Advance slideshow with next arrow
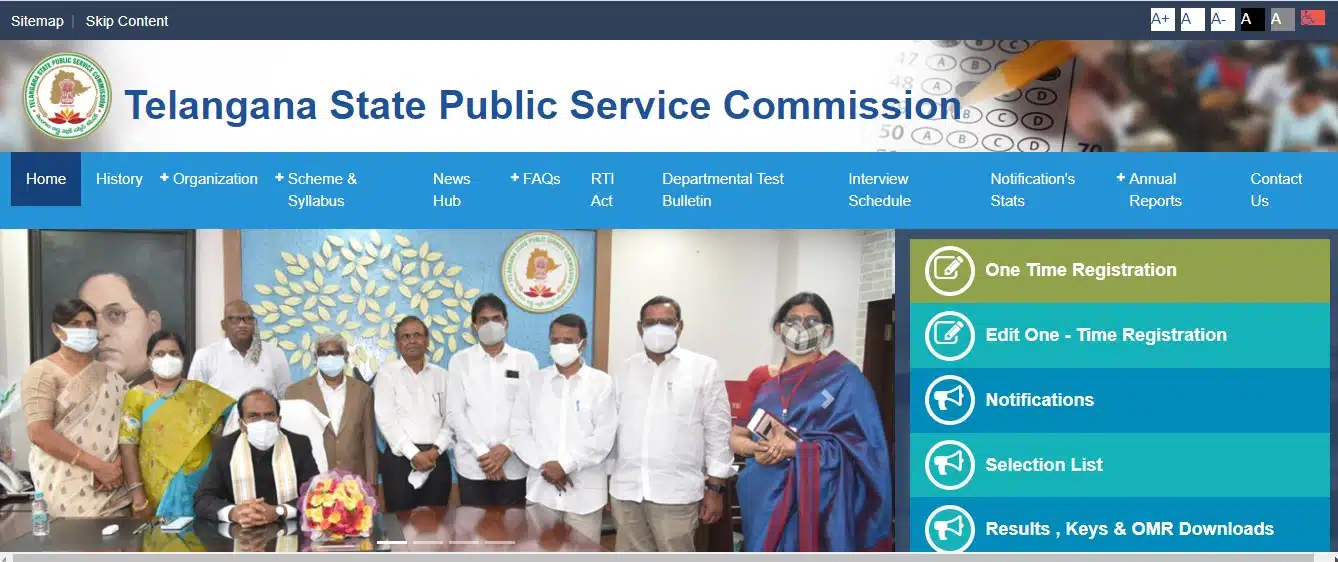Image resolution: width=1338 pixels, height=562 pixels. pyautogui.click(x=826, y=399)
